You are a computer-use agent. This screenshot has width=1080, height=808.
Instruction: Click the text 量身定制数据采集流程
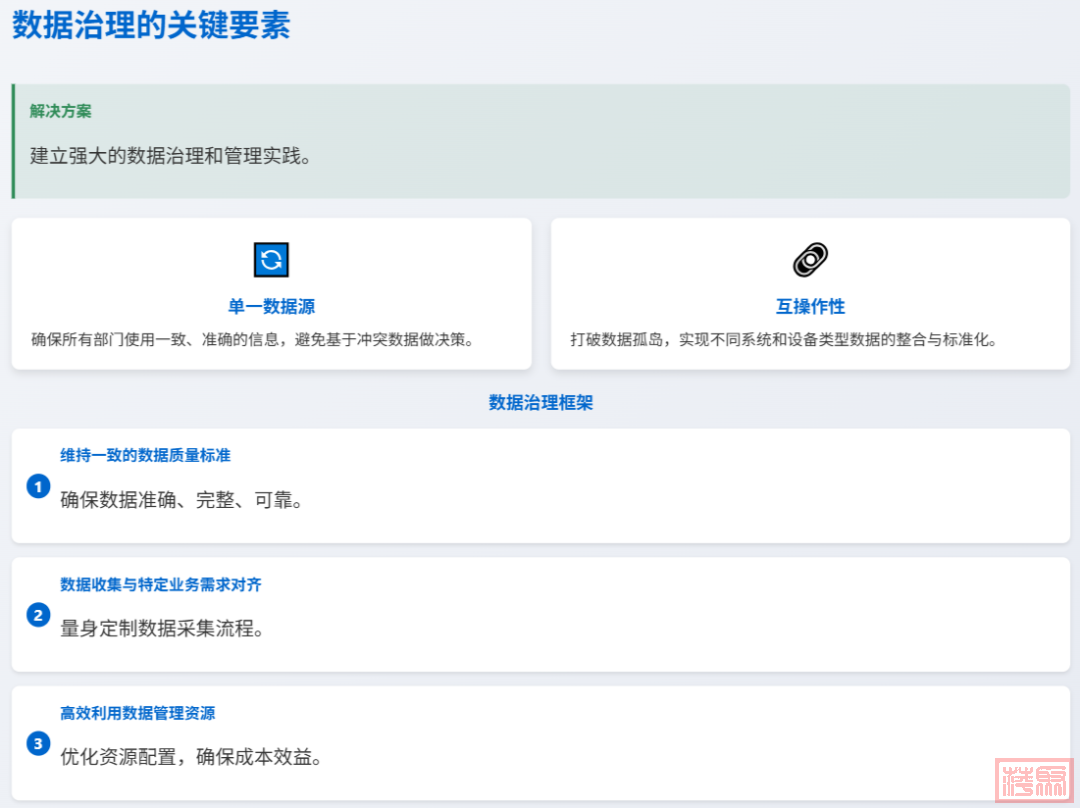click(x=162, y=629)
